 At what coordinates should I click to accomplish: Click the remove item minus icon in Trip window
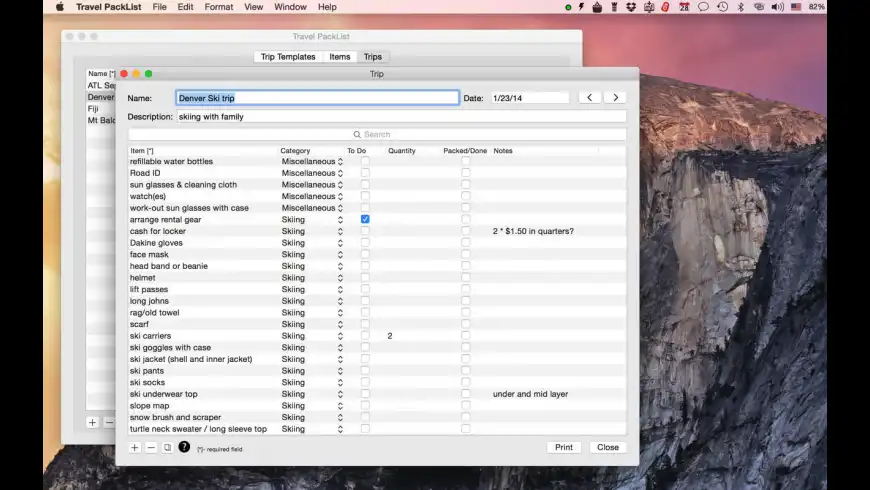(x=151, y=447)
